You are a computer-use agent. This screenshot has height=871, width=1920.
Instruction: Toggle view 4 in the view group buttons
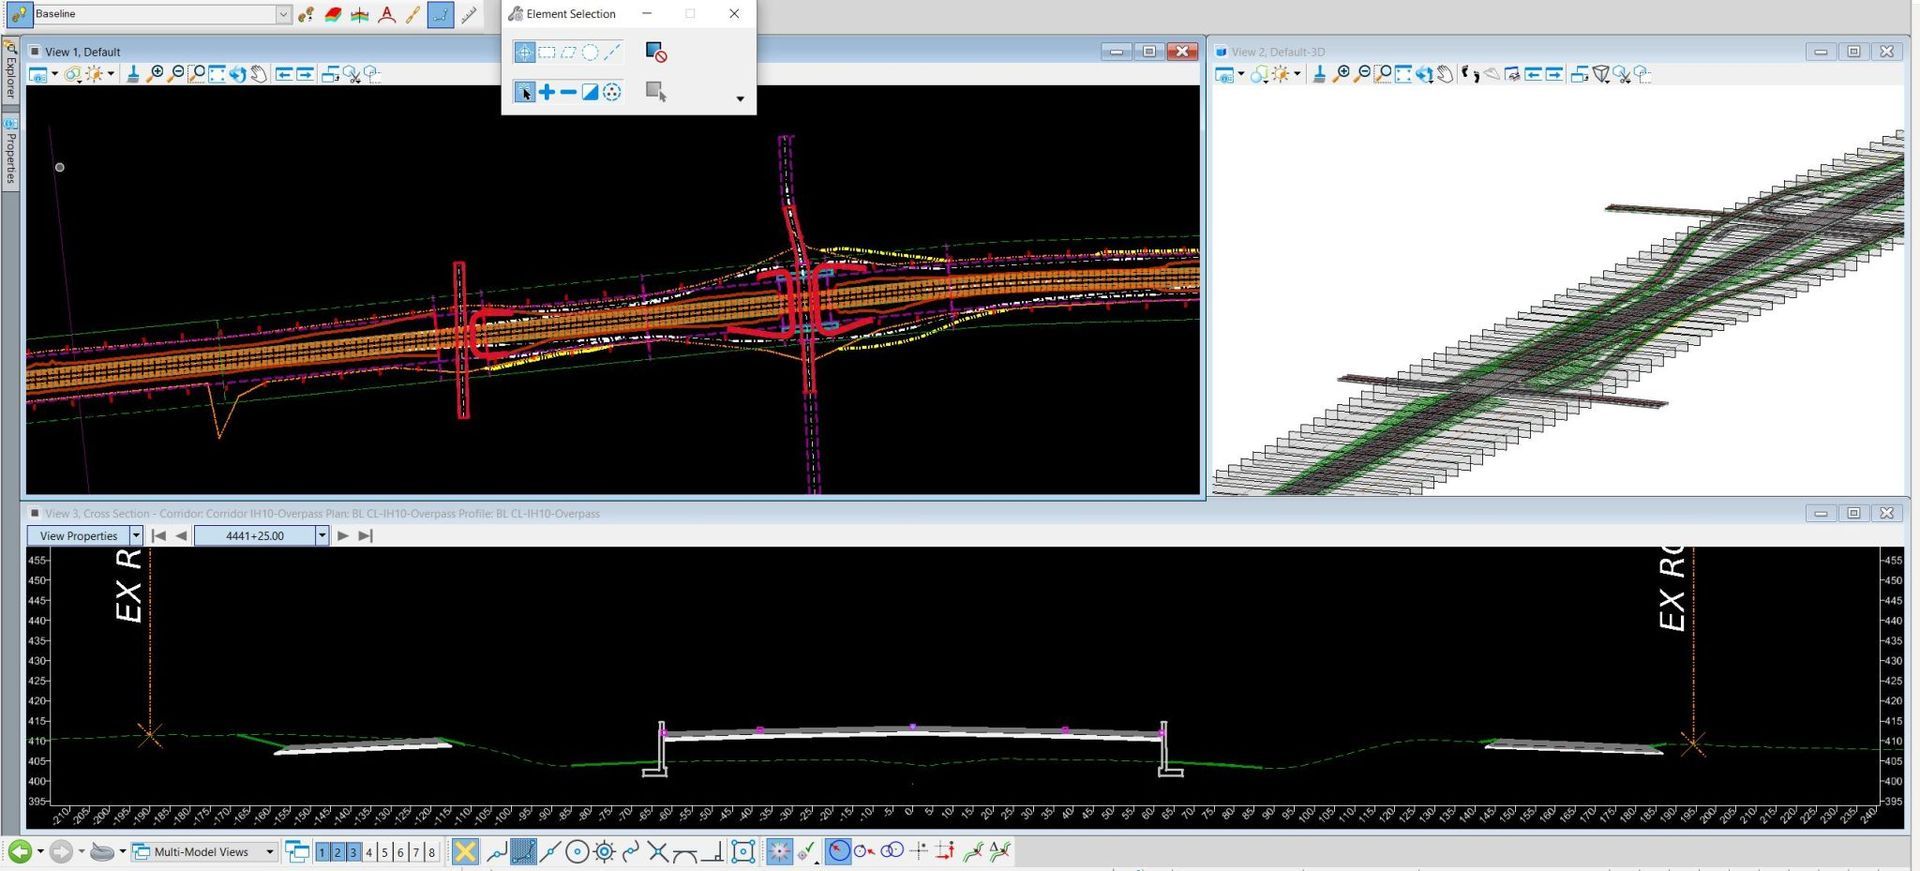click(369, 852)
